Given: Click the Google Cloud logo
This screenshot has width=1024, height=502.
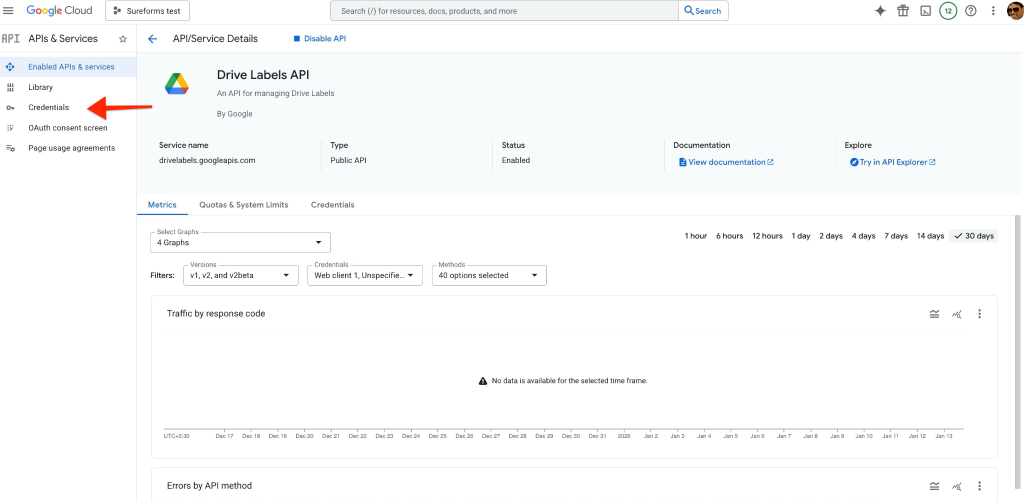Looking at the screenshot, I should click(59, 10).
